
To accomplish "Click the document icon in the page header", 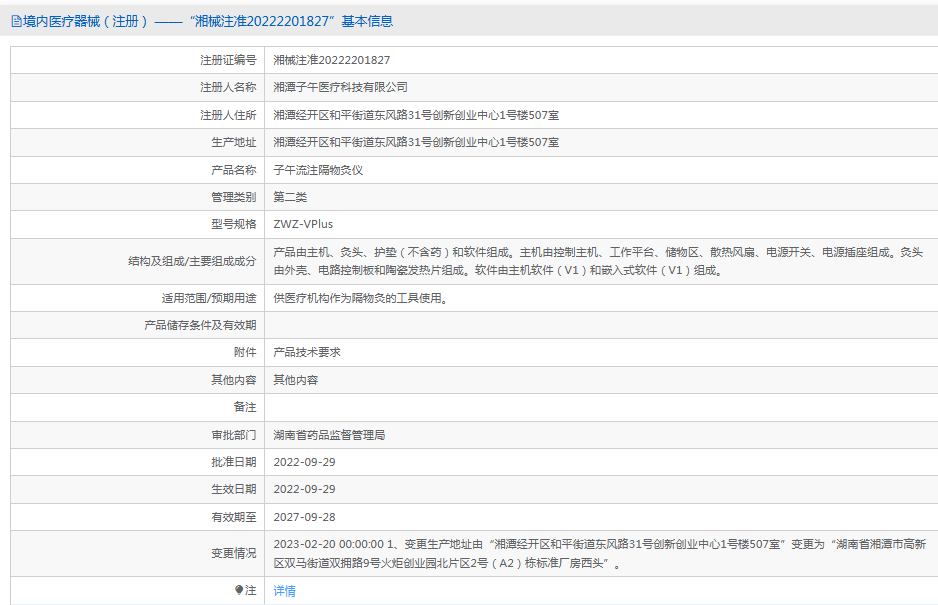I will point(16,21).
